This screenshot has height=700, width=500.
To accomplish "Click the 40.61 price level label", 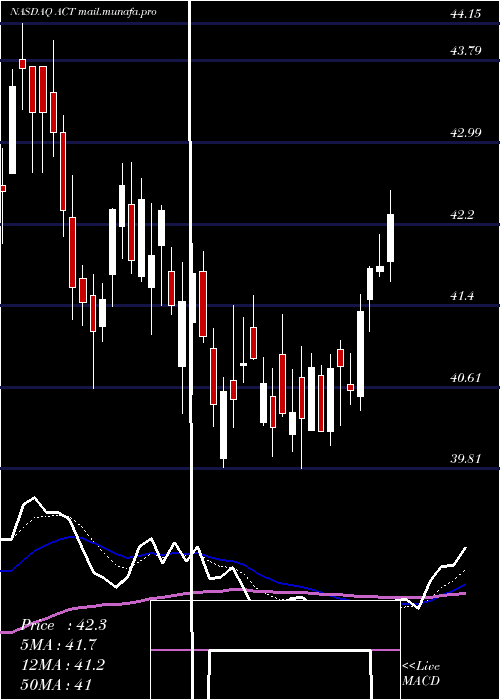I will (466, 378).
